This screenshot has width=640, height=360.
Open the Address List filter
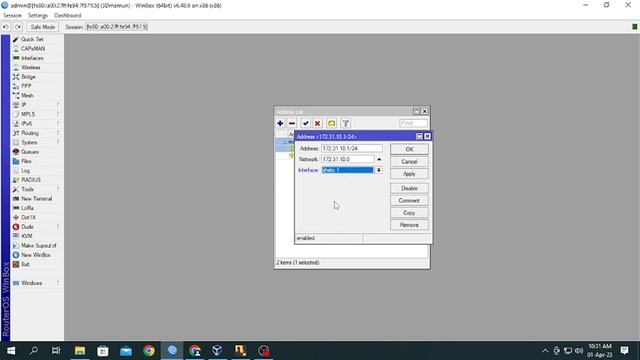pos(345,123)
